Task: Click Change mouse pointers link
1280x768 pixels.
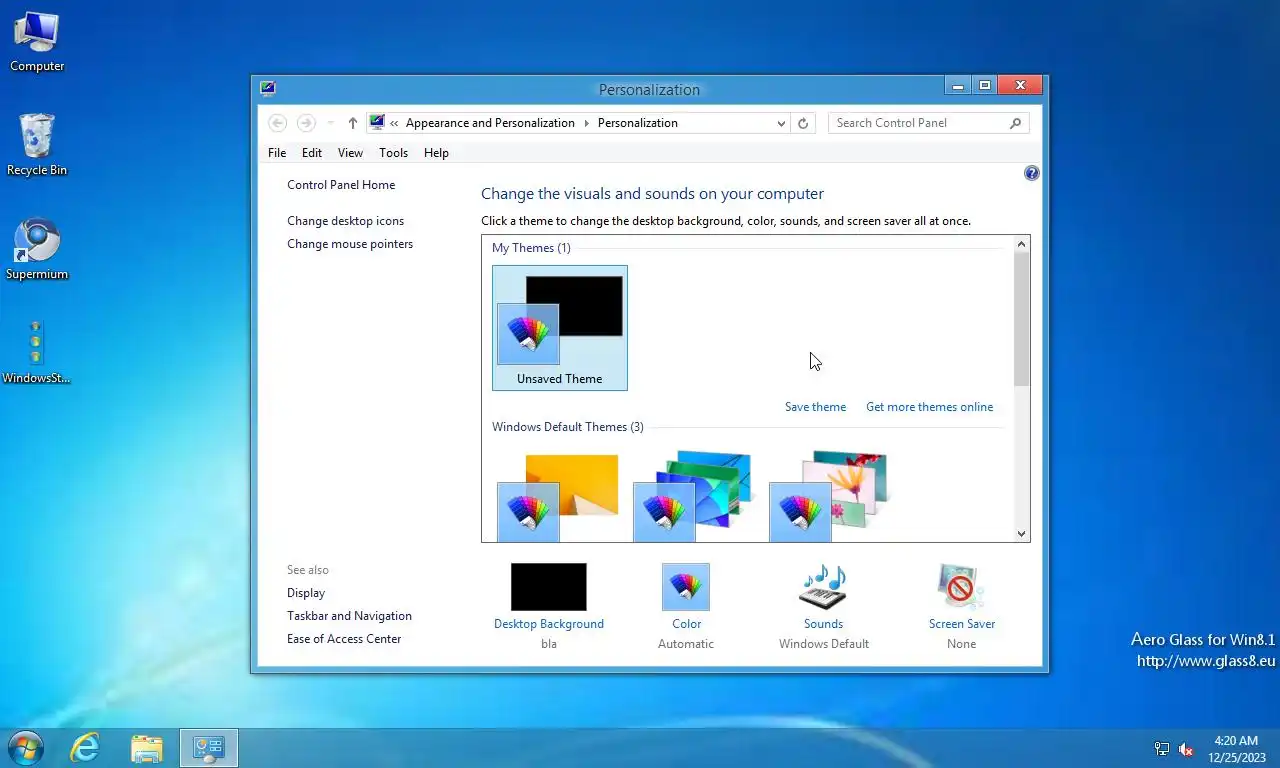Action: point(350,244)
